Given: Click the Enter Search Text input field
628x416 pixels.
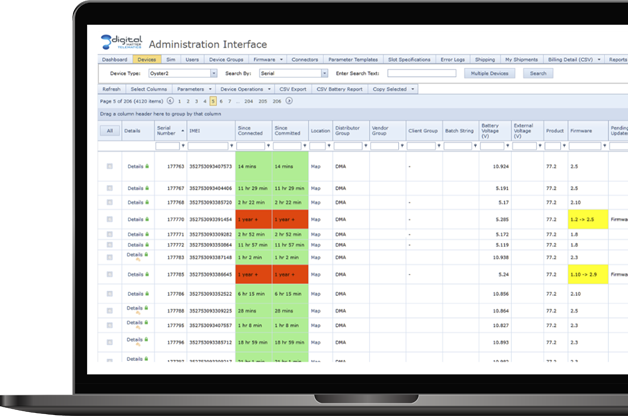Looking at the screenshot, I should coord(421,73).
